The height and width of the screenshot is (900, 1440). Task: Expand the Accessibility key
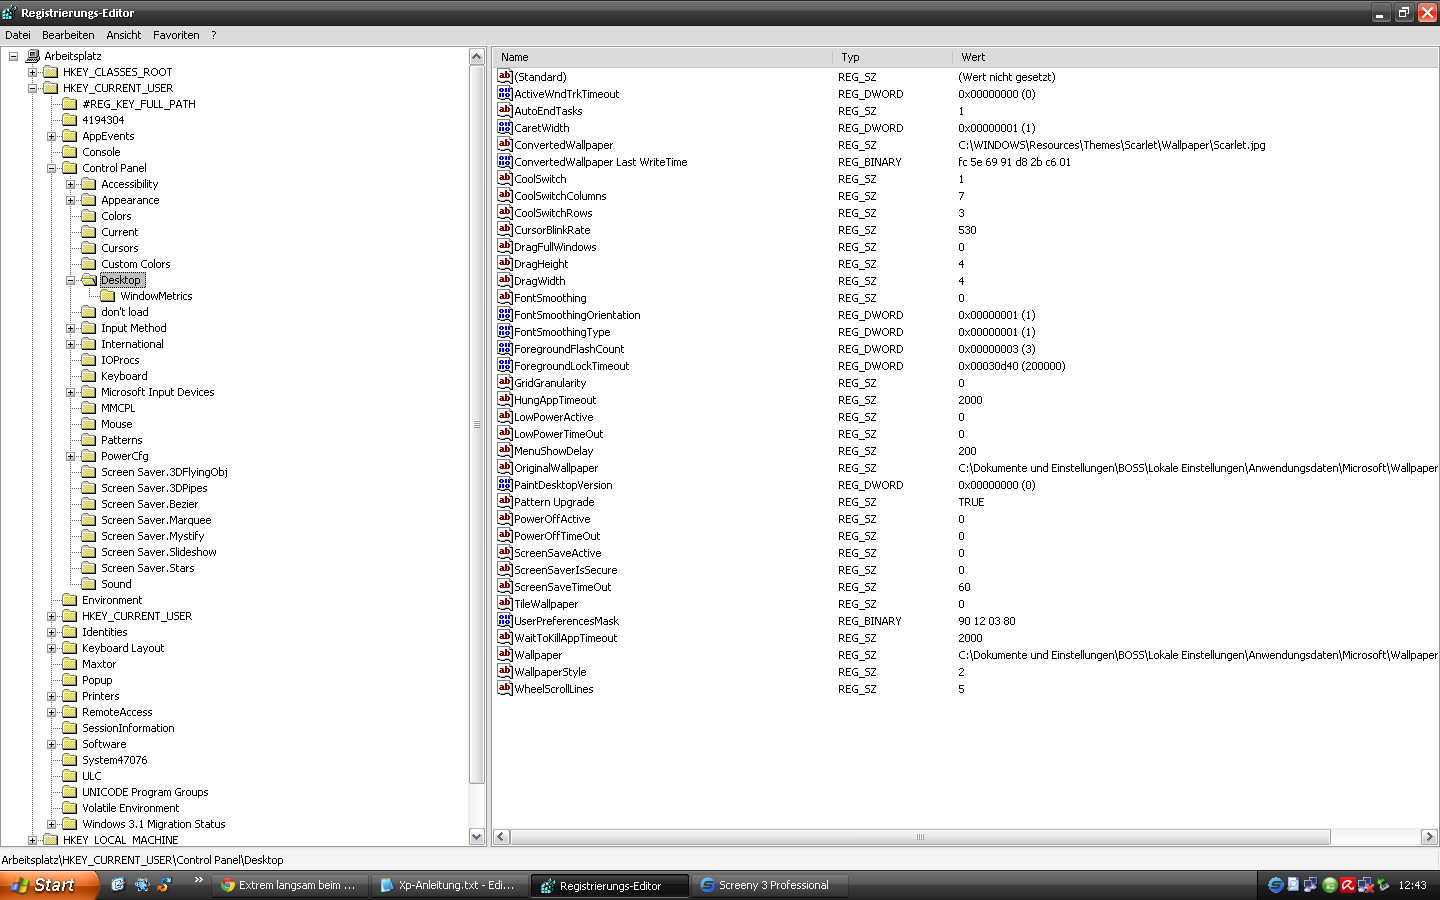coord(71,184)
